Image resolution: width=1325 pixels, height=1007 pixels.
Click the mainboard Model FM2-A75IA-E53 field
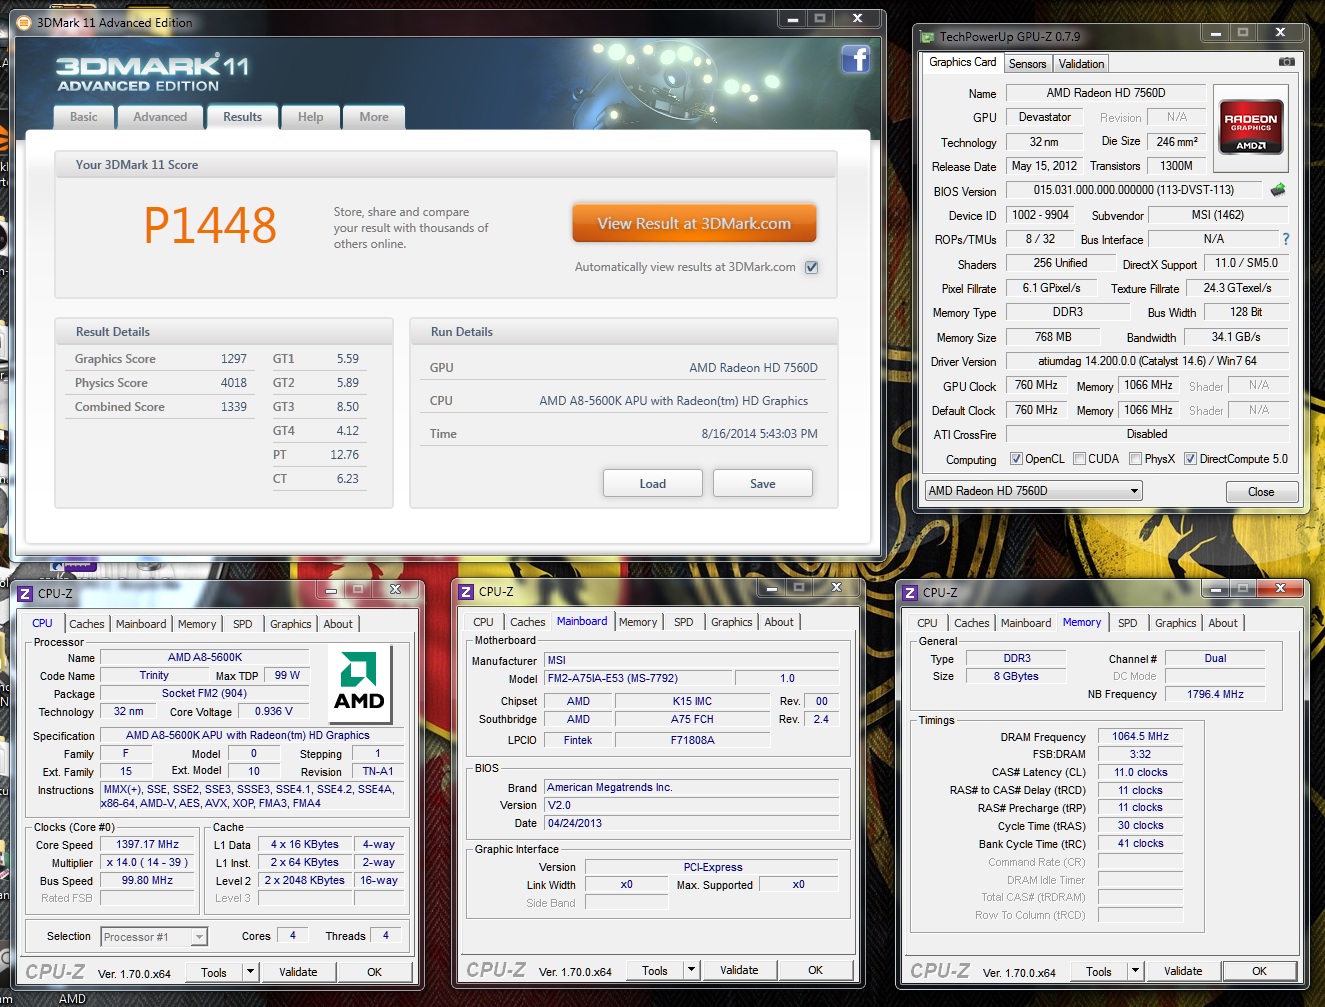(x=639, y=678)
